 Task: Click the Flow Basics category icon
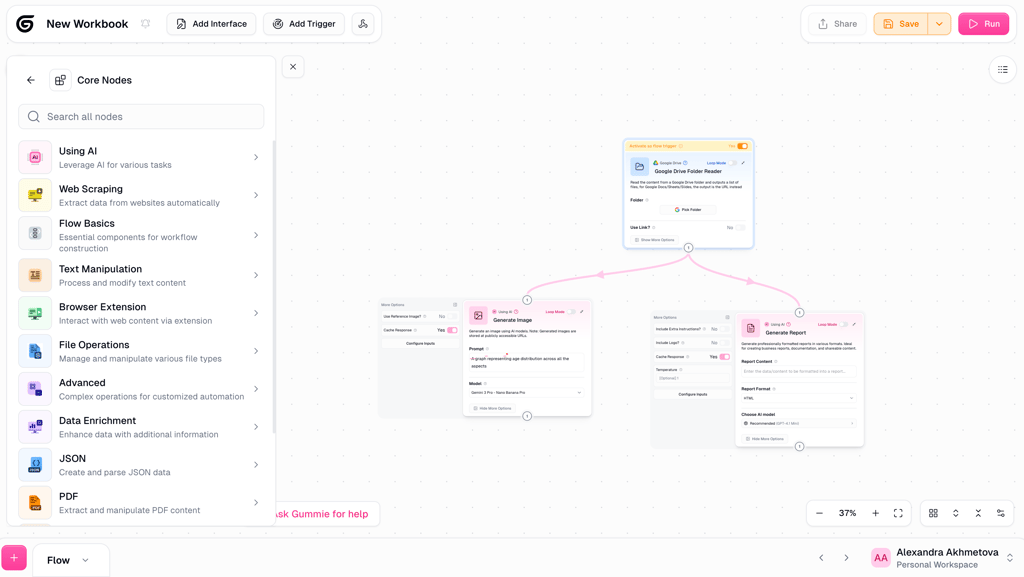tap(35, 234)
